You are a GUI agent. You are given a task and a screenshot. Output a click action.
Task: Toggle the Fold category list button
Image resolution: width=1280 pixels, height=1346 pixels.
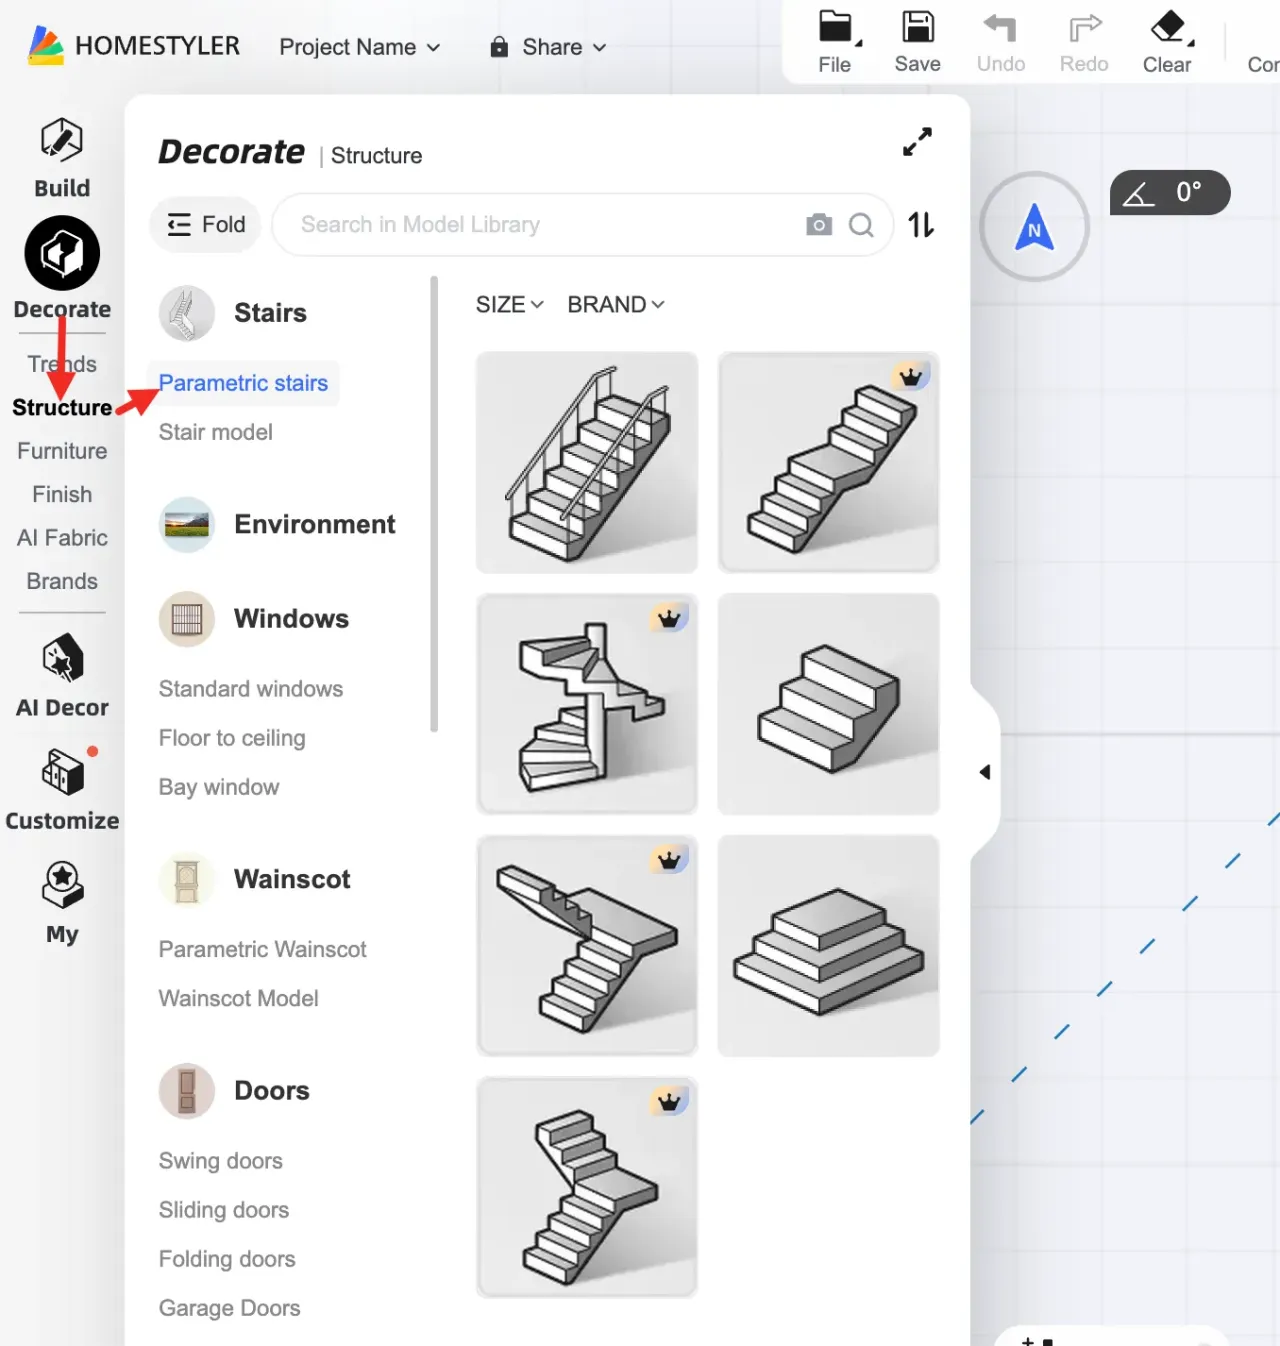pyautogui.click(x=206, y=225)
